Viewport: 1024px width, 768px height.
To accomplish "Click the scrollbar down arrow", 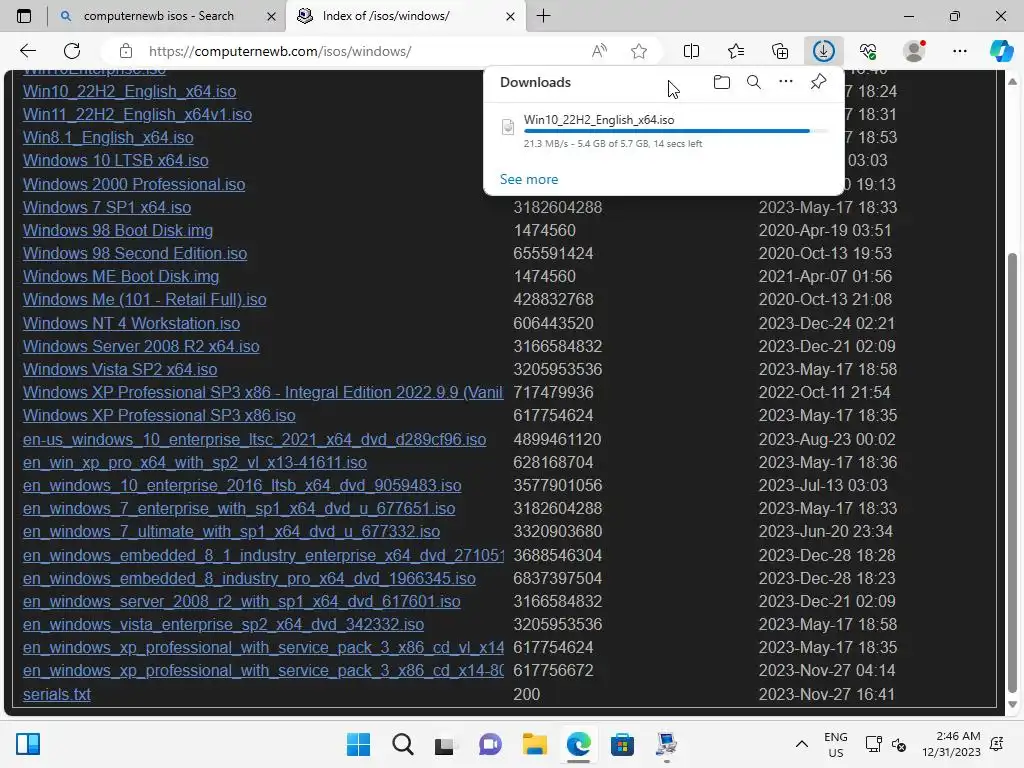I will click(x=1012, y=705).
